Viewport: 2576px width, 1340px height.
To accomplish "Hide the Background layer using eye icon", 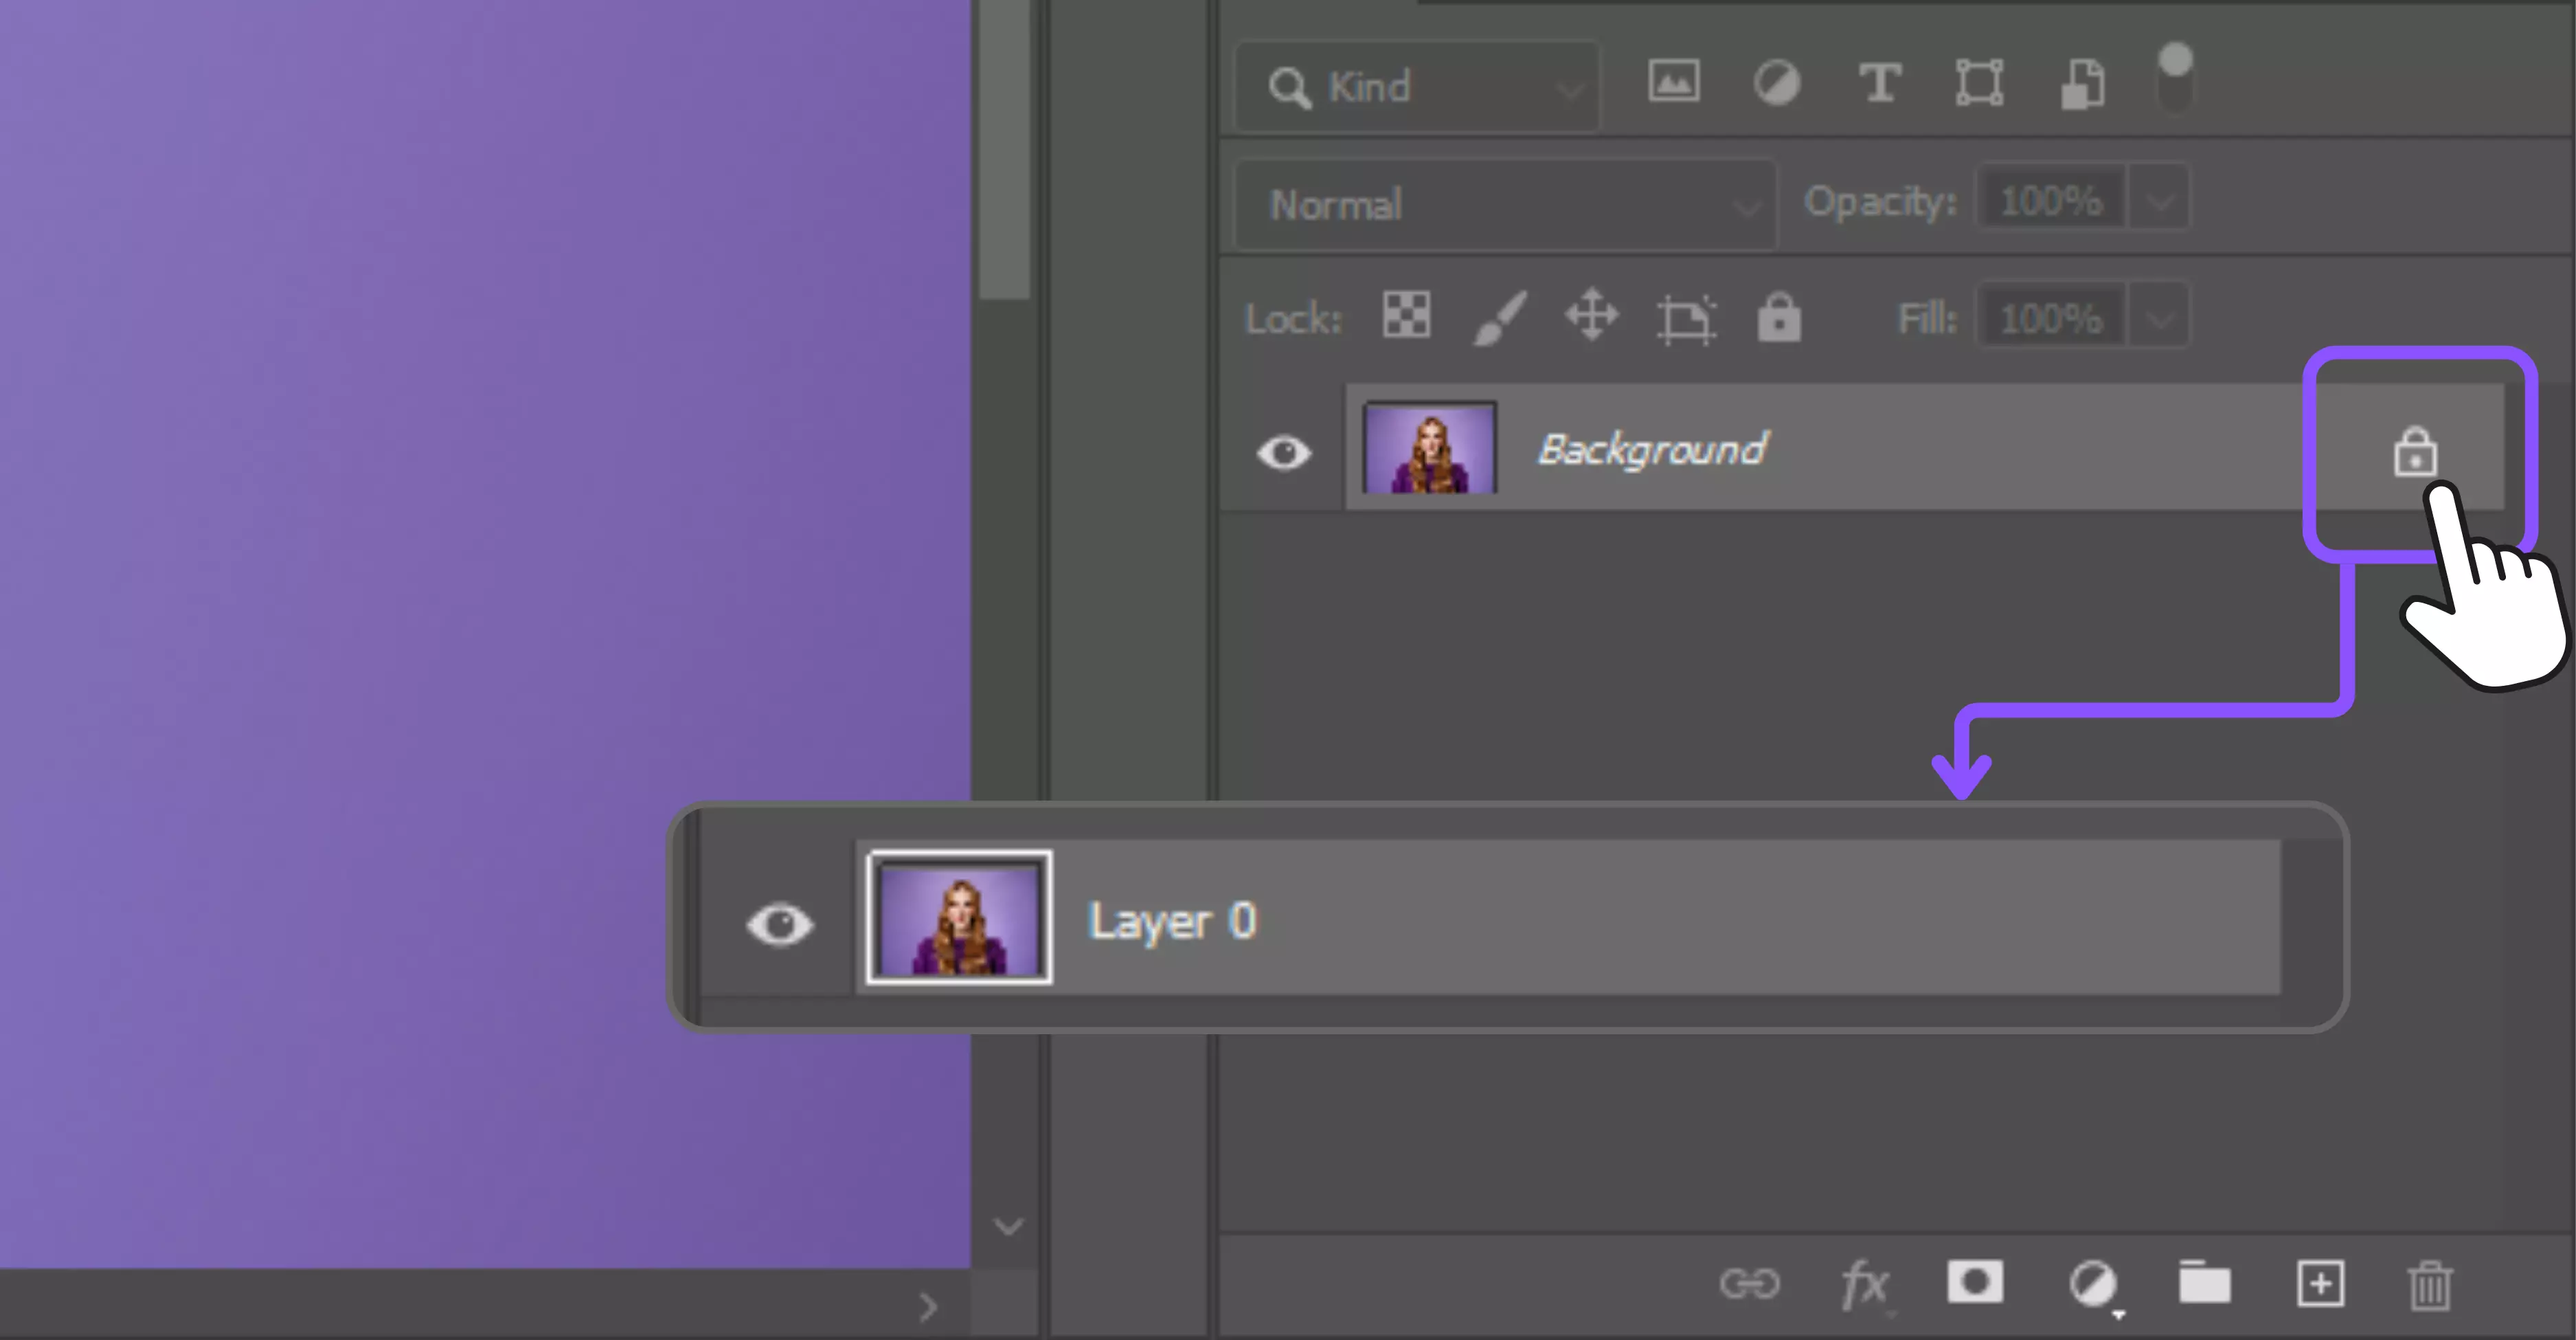I will (1285, 453).
